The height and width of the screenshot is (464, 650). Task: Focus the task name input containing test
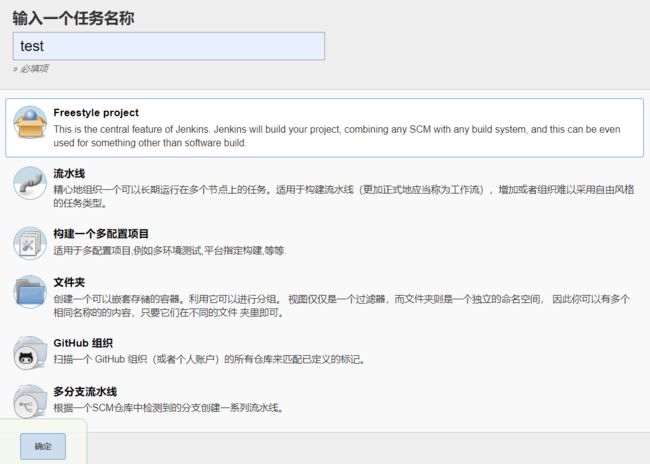tap(169, 46)
